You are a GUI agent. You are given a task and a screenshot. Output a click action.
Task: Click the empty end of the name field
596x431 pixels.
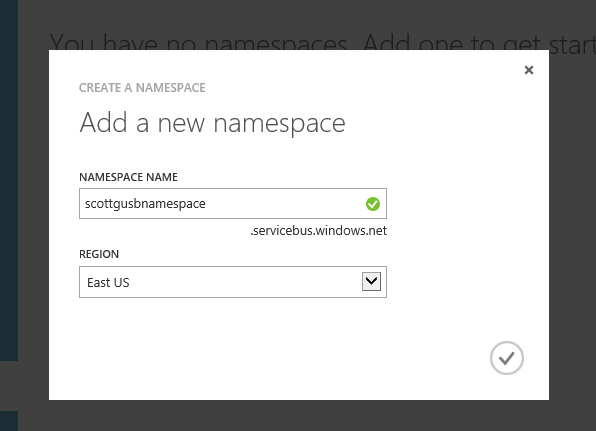[285, 204]
